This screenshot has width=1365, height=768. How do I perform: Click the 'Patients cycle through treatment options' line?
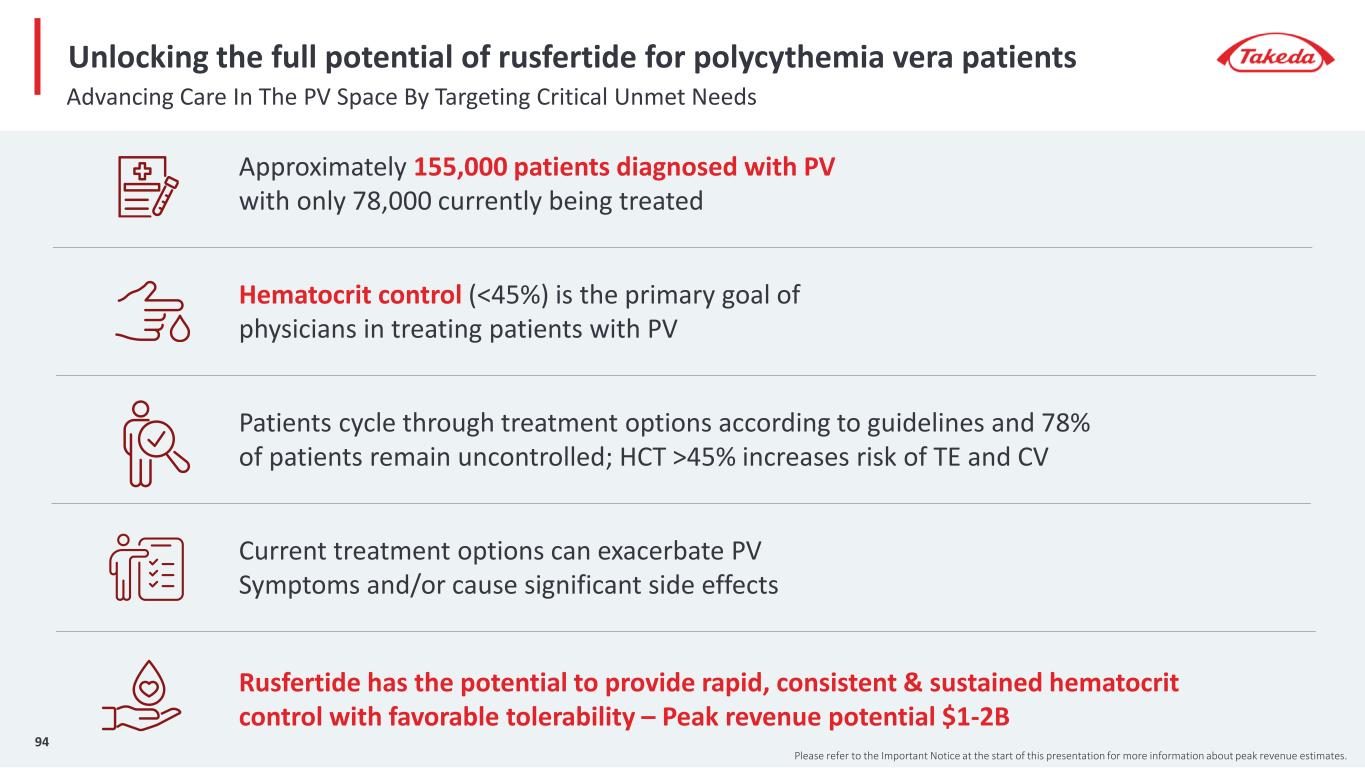pos(664,423)
